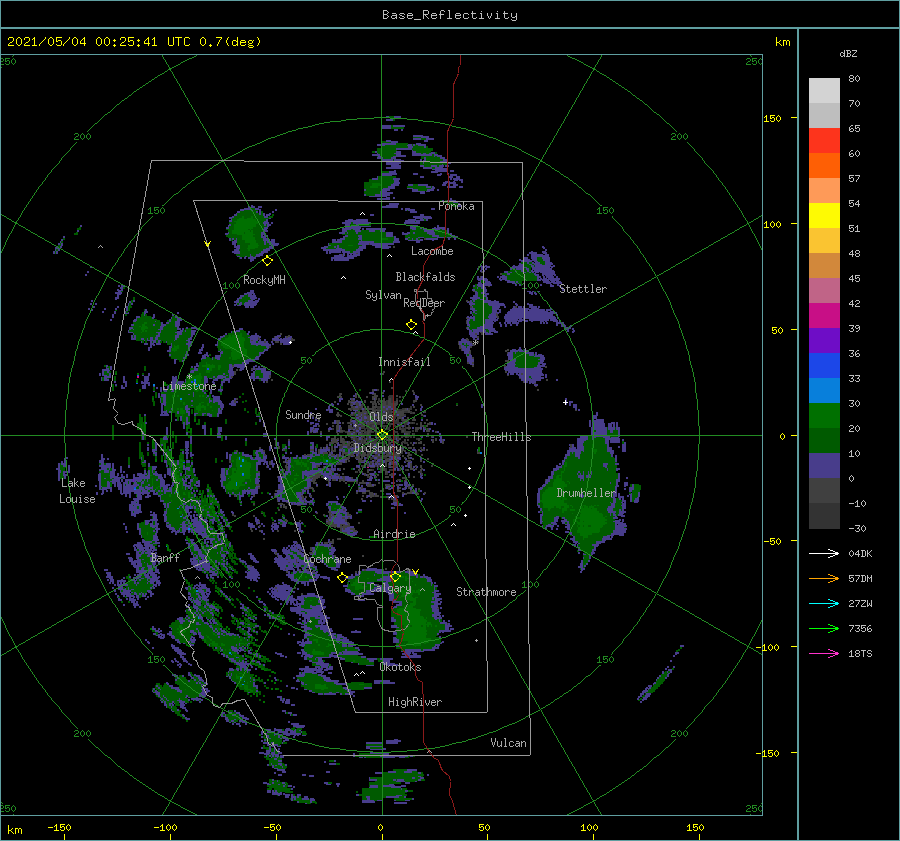Click the Ponoka city label
Screen dimensions: 900x841
[456, 206]
